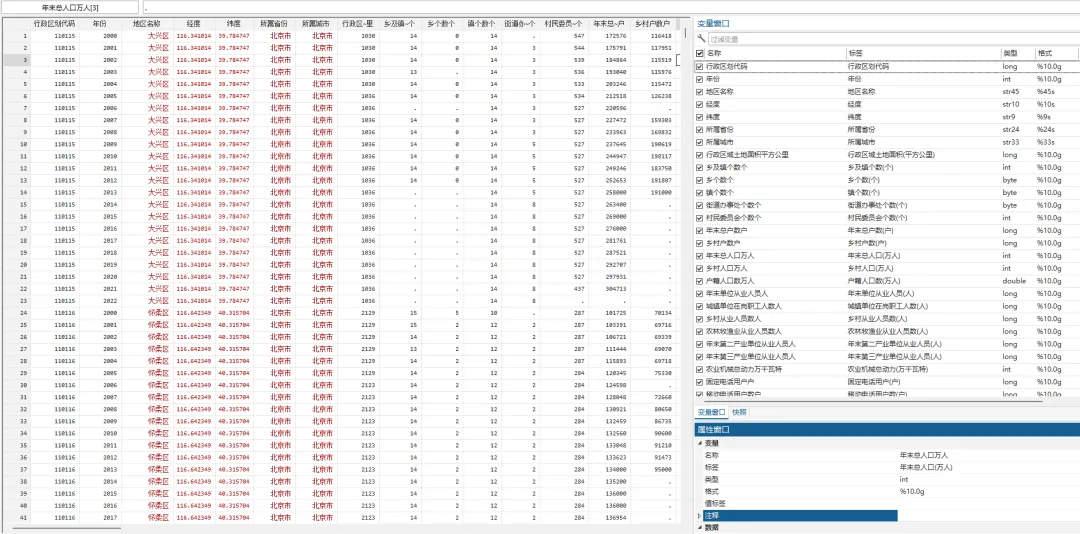Uncheck the 年末总人口万人 variable checkbox

click(x=700, y=256)
